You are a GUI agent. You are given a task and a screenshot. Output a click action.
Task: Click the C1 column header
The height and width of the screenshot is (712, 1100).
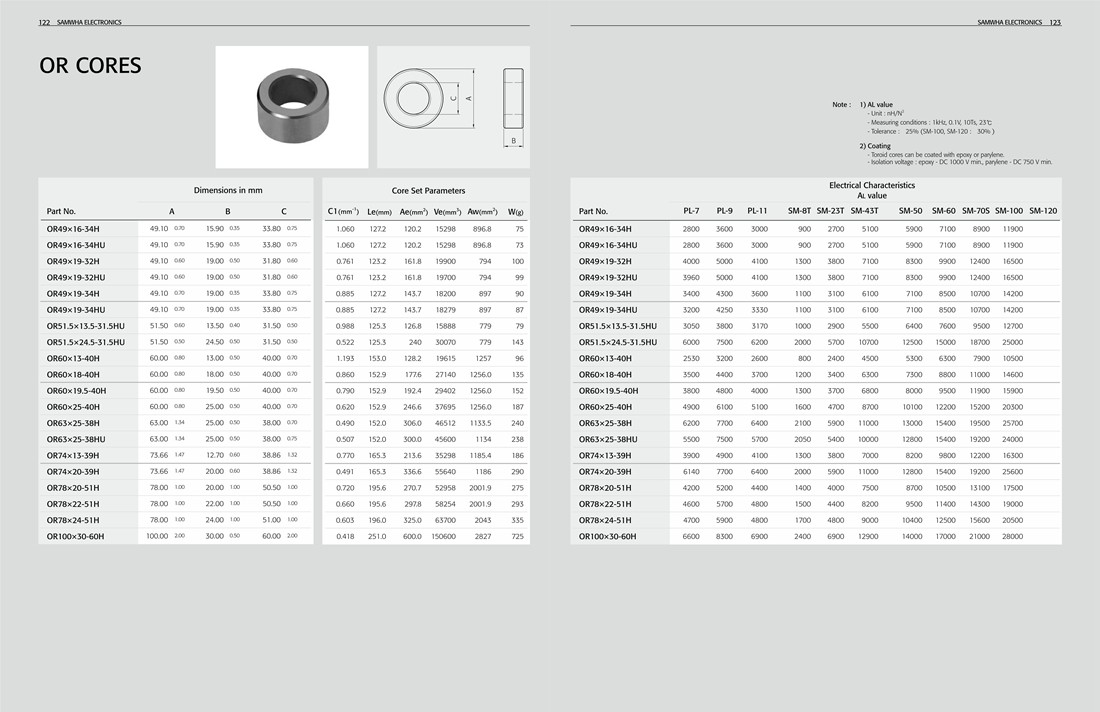[343, 211]
